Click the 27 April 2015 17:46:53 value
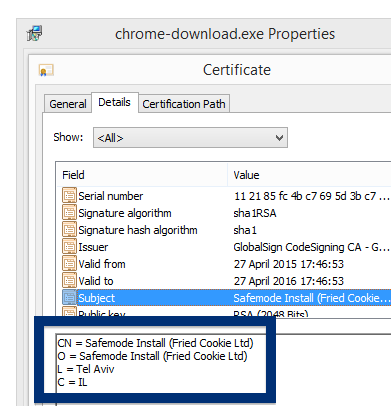The height and width of the screenshot is (406, 391). pyautogui.click(x=289, y=264)
